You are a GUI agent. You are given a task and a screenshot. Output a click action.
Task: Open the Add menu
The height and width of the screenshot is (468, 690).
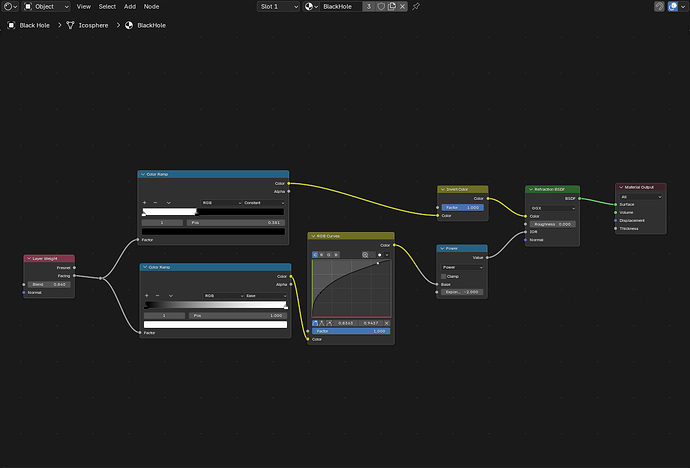click(130, 7)
